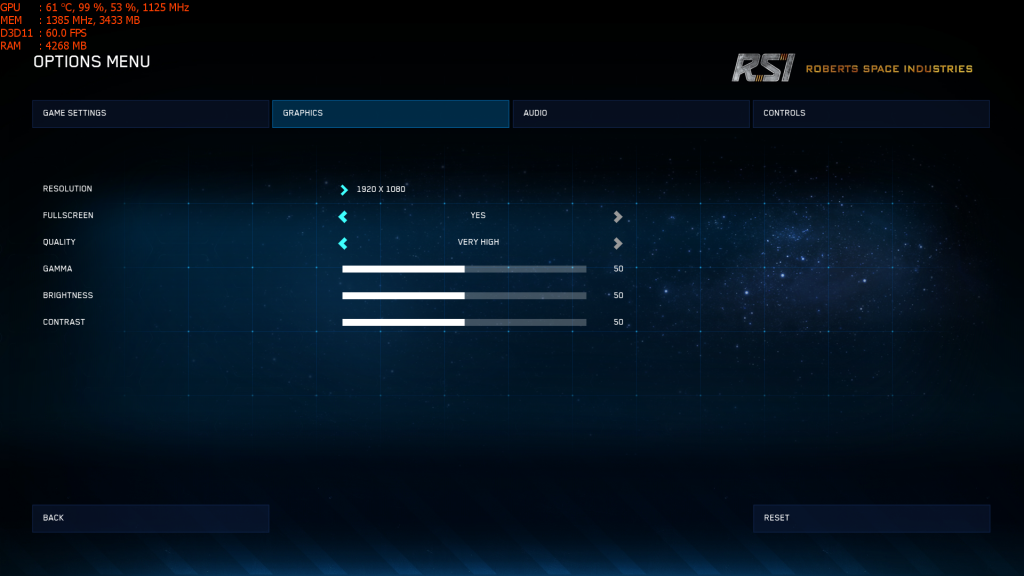Image resolution: width=1024 pixels, height=576 pixels.
Task: Click on the Gamma slider bar
Action: (464, 269)
